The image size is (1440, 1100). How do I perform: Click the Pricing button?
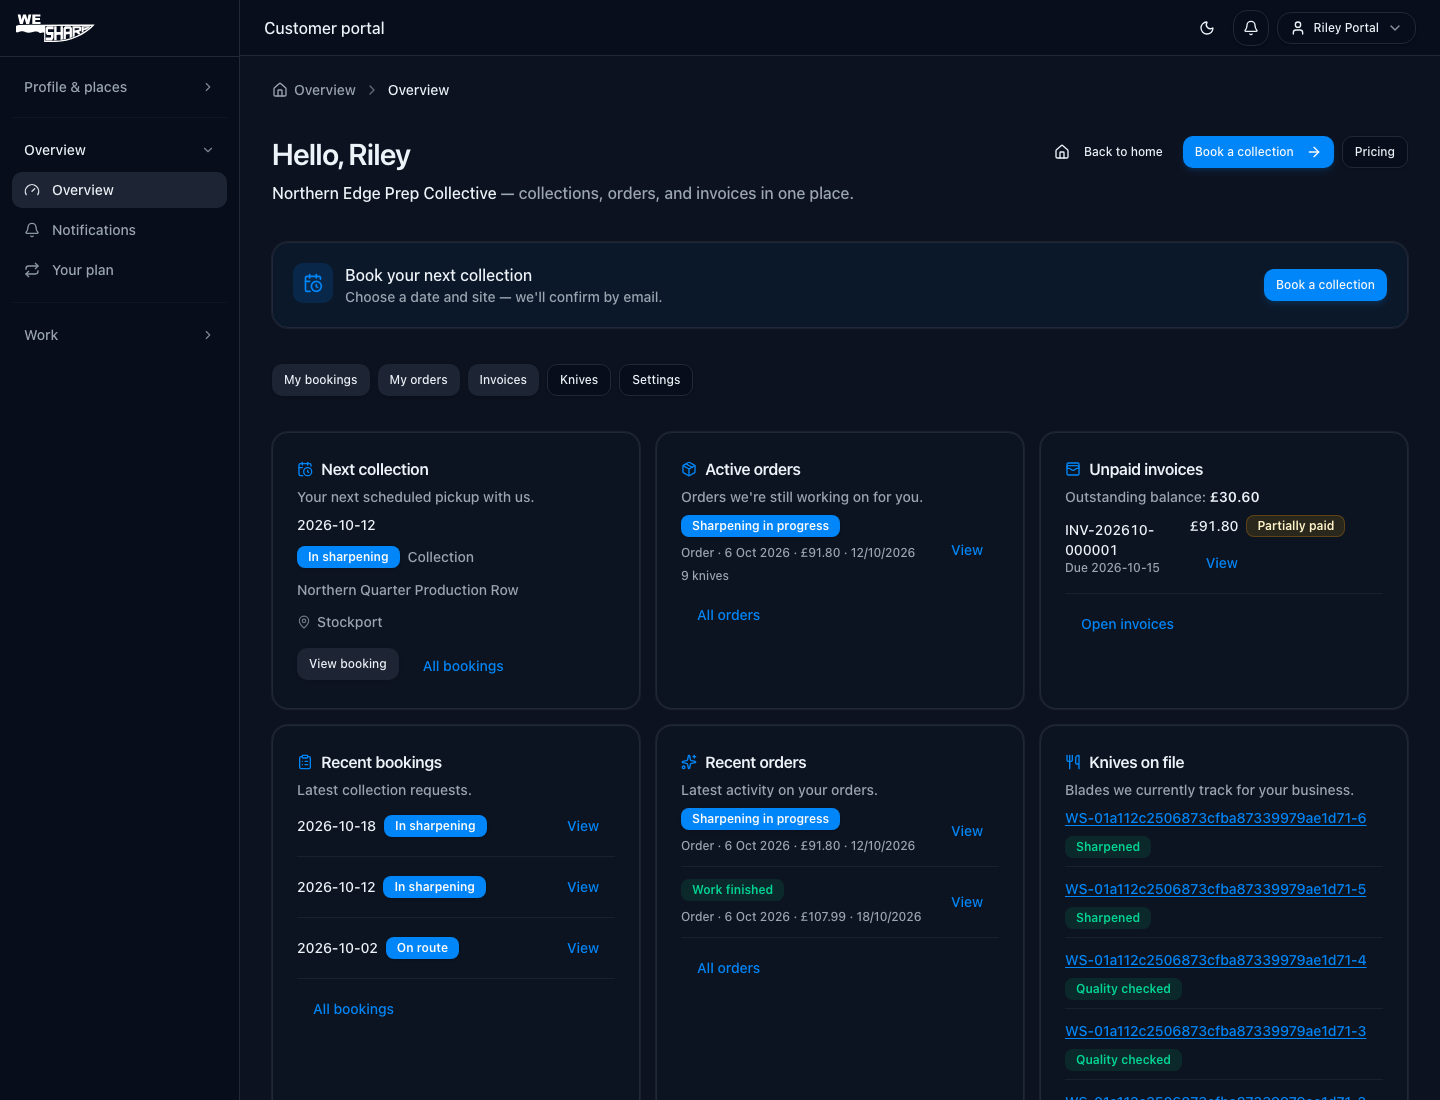click(1374, 152)
